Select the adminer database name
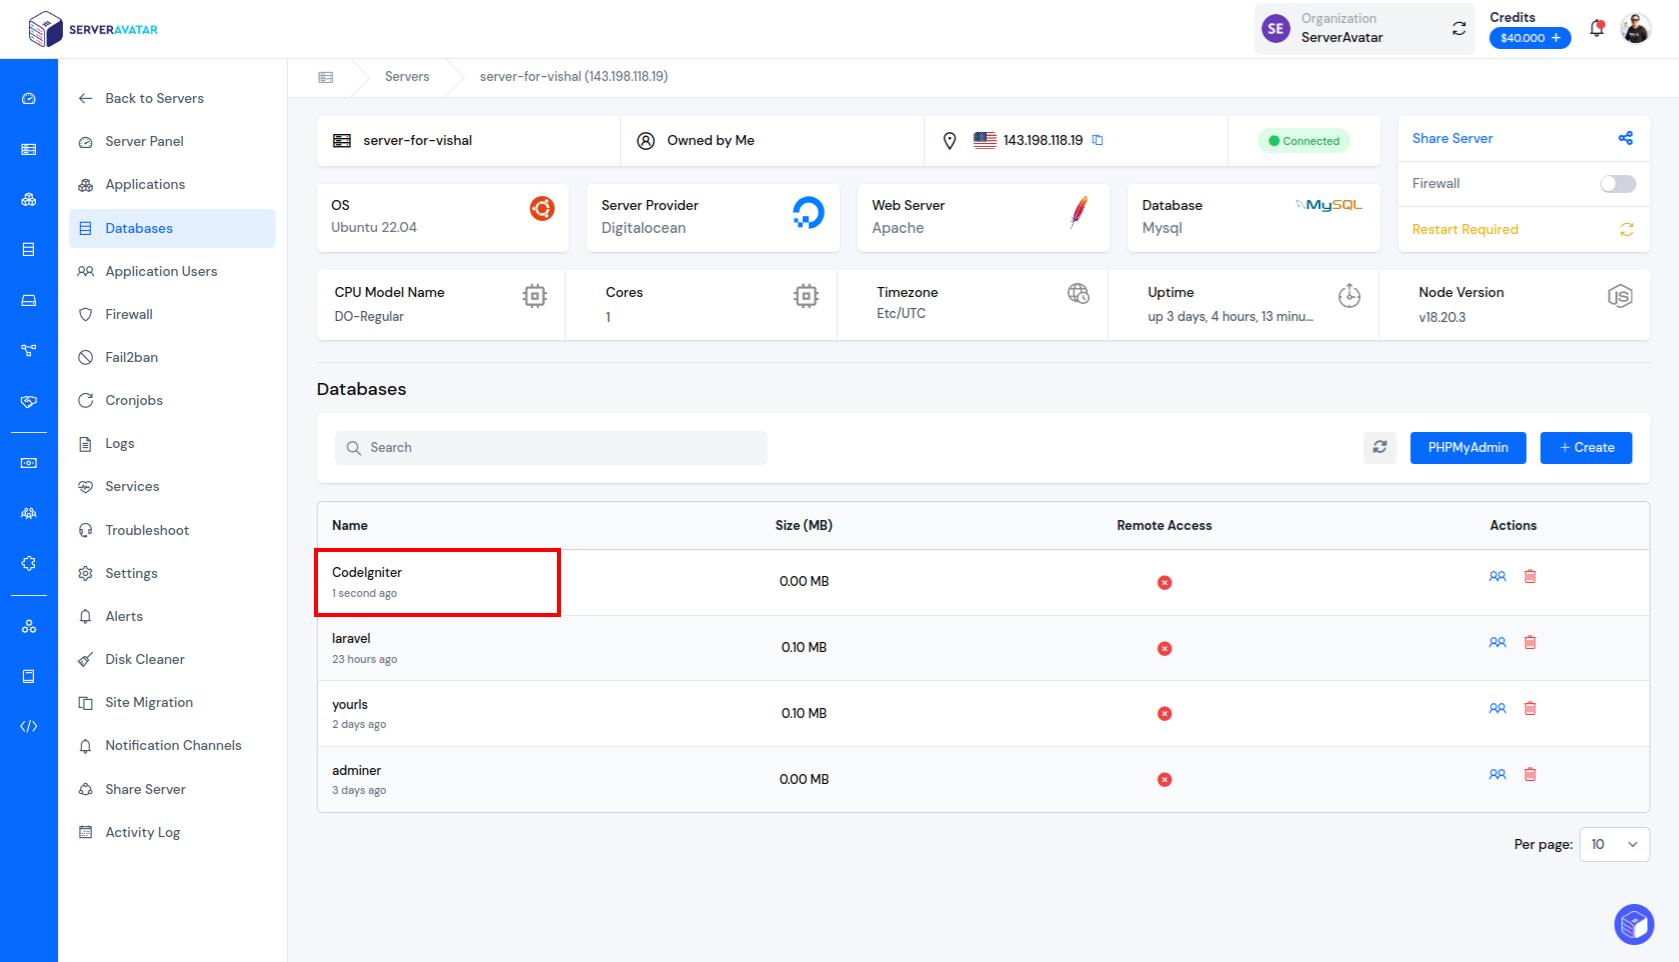This screenshot has width=1679, height=962. [x=357, y=770]
